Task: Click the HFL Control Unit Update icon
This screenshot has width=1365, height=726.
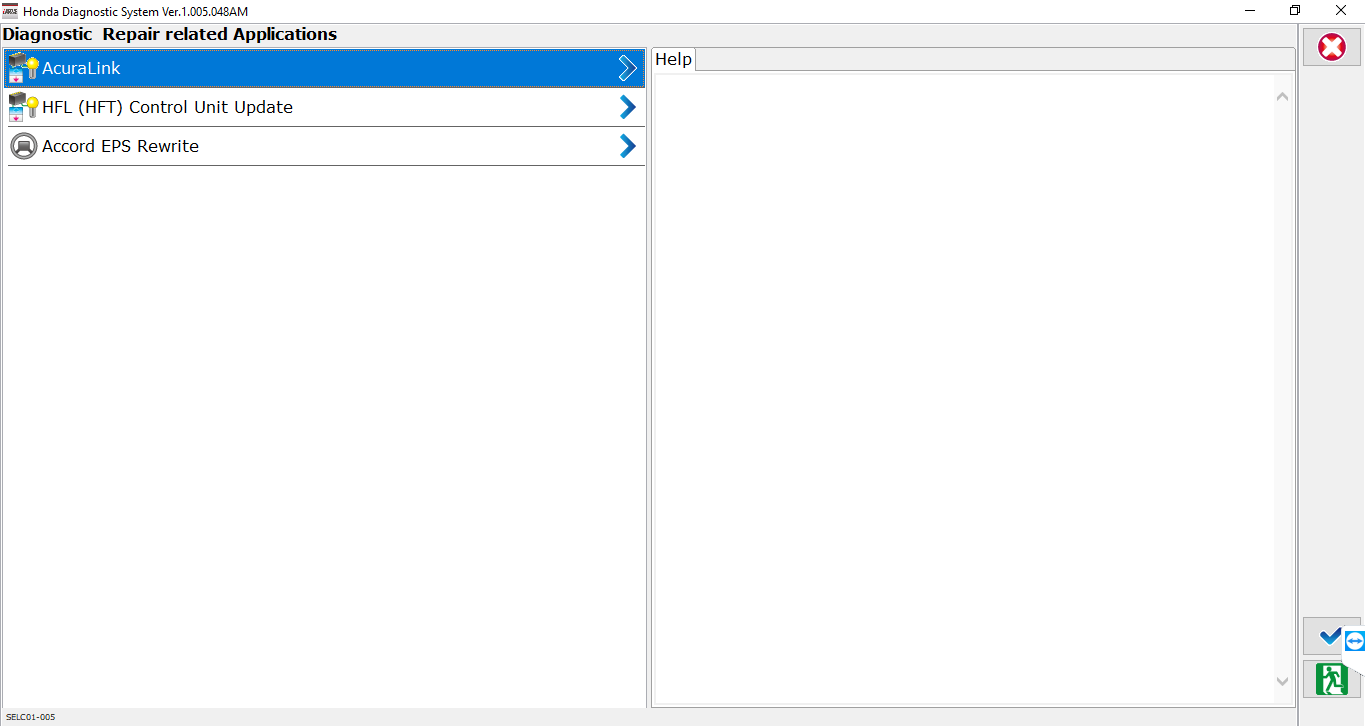Action: click(x=23, y=107)
